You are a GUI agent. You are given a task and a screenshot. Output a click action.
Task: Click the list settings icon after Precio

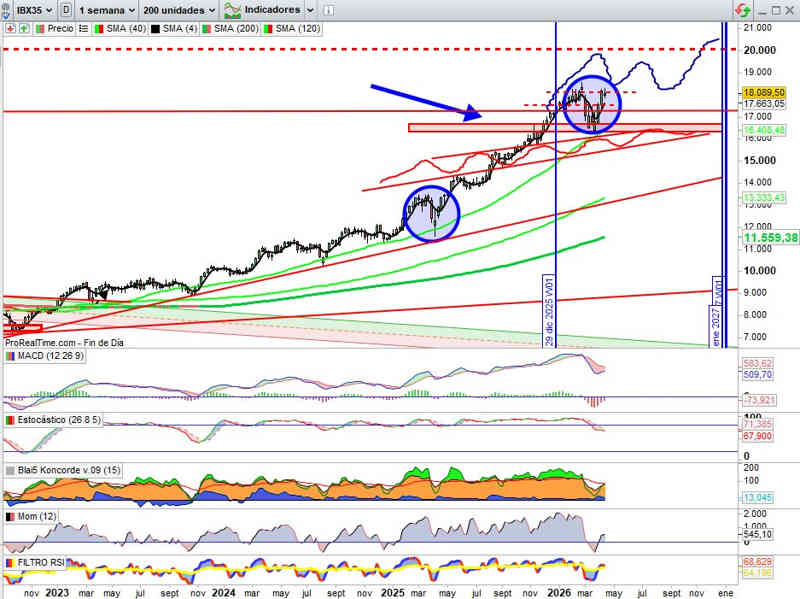[x=83, y=29]
